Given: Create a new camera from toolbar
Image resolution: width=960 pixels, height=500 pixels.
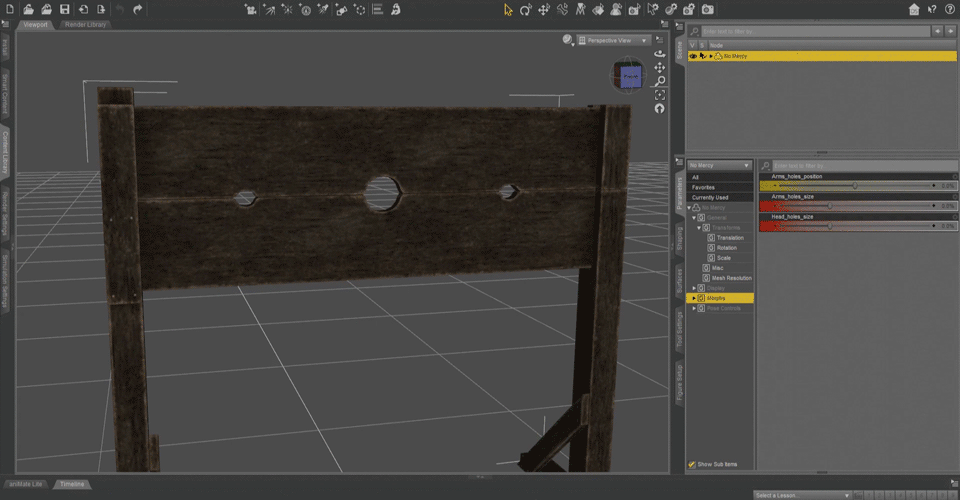Looking at the screenshot, I should coord(250,9).
